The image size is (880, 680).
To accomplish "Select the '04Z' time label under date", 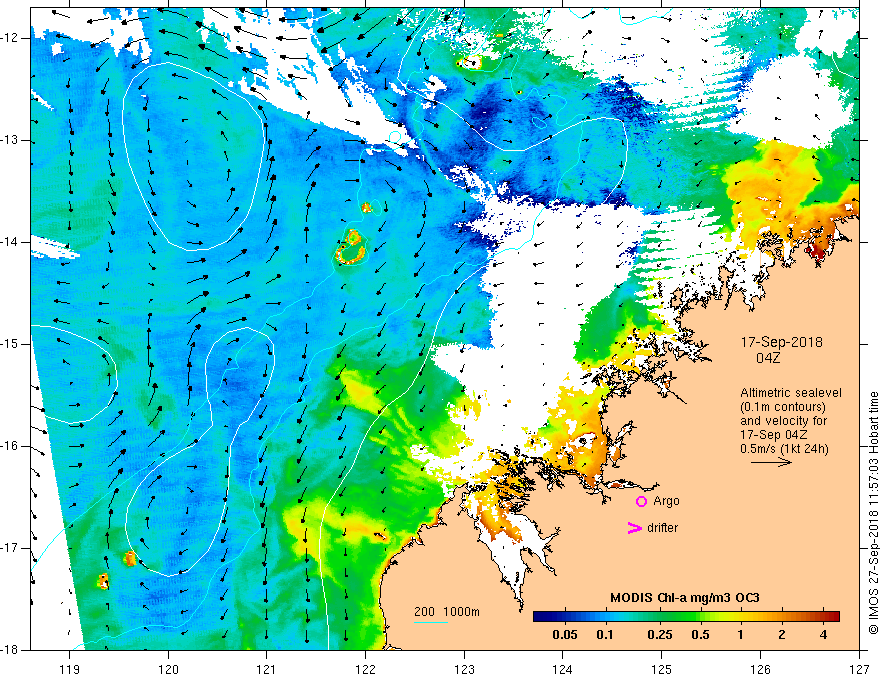I will [x=768, y=358].
